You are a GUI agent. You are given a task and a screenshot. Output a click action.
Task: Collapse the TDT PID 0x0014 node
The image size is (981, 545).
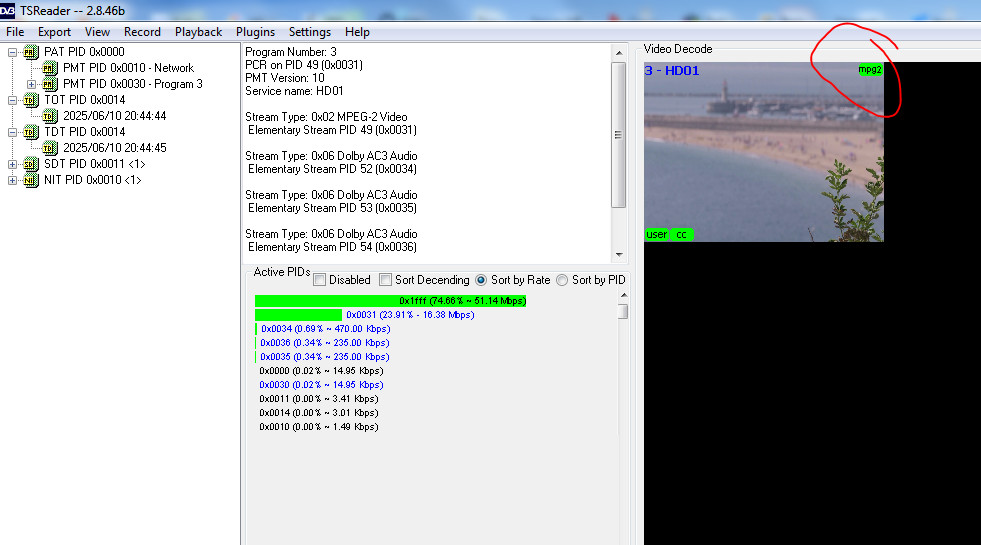pos(12,133)
